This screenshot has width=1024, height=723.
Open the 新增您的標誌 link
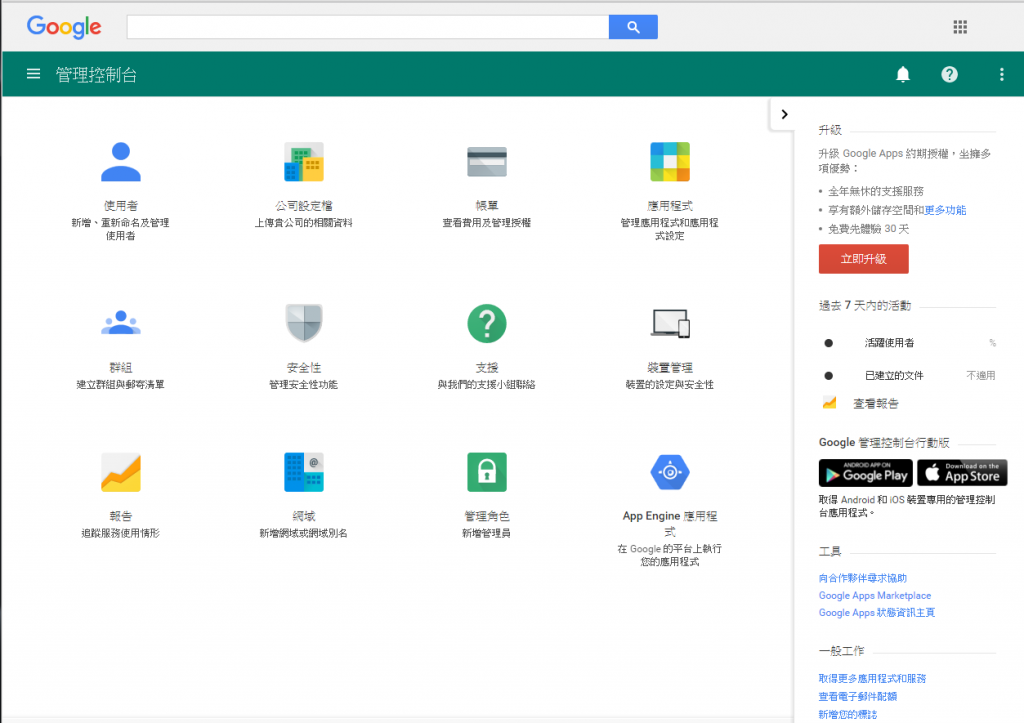click(848, 714)
